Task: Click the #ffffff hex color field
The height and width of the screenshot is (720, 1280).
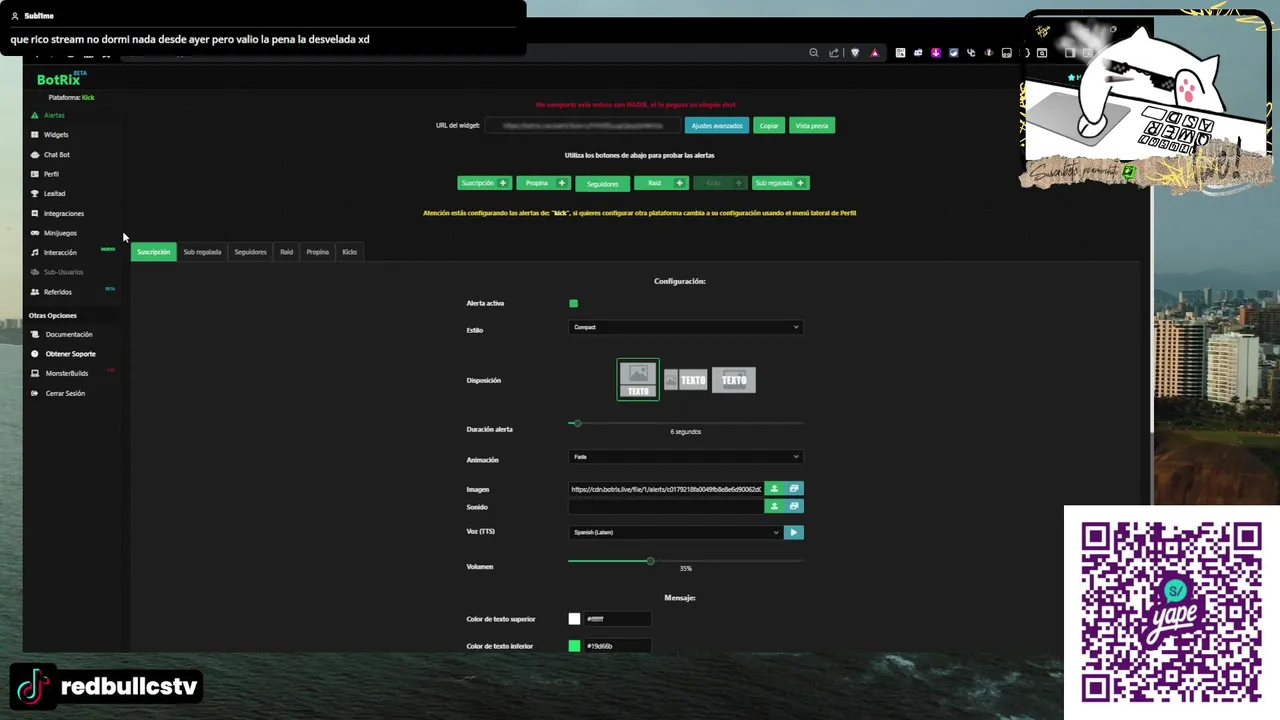Action: (617, 619)
